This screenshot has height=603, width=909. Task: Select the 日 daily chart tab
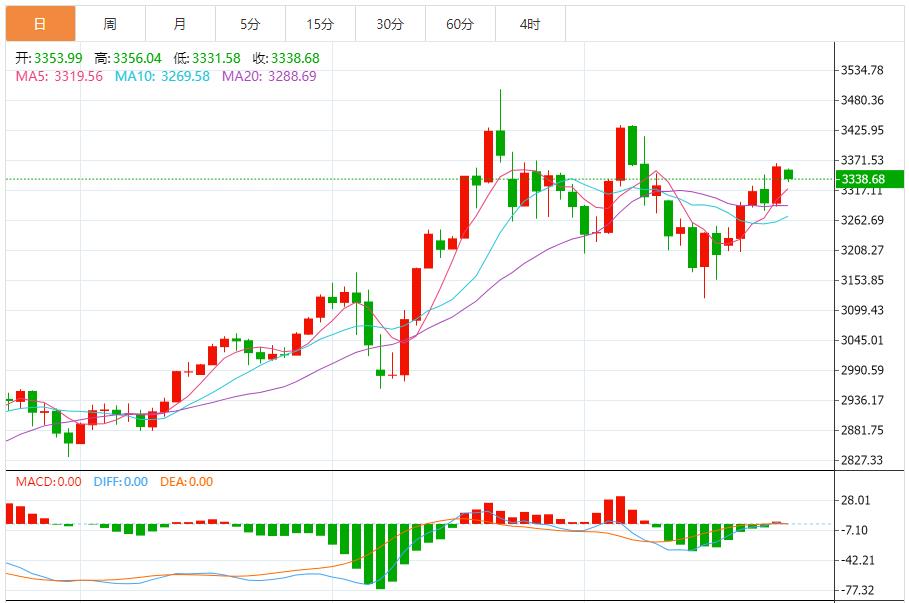[x=40, y=24]
